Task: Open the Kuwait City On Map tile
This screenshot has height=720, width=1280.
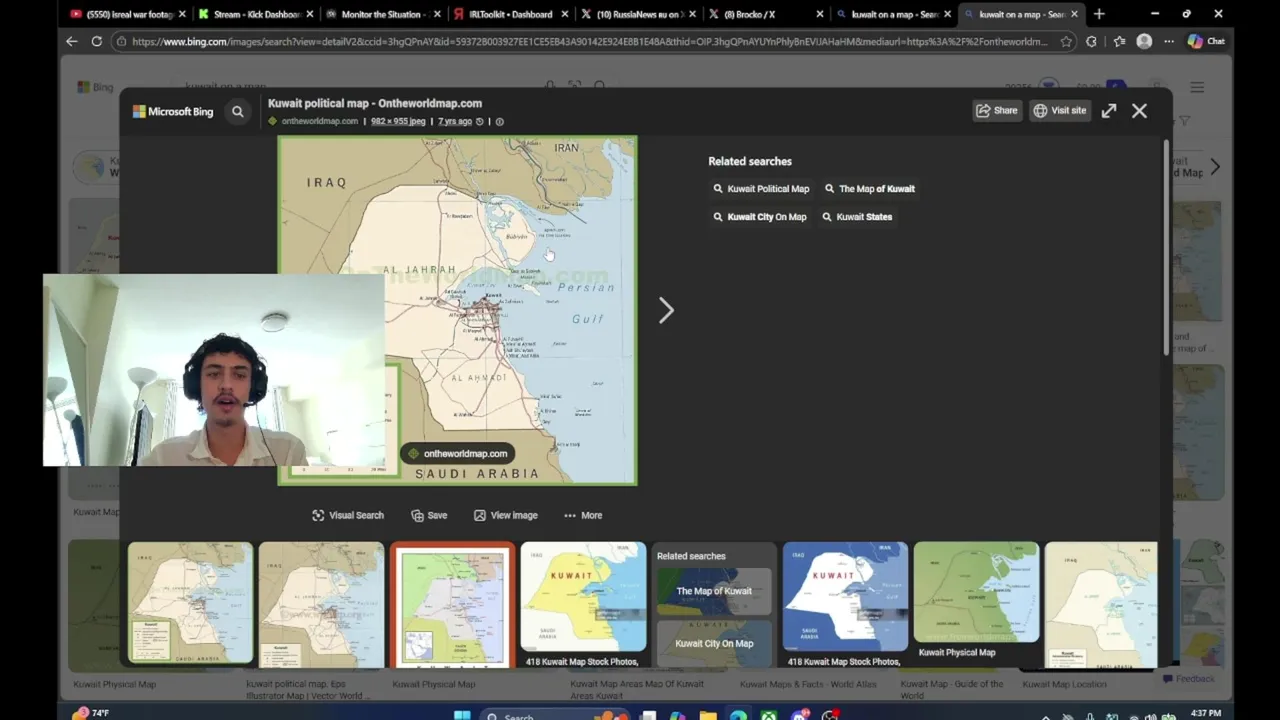Action: (714, 643)
